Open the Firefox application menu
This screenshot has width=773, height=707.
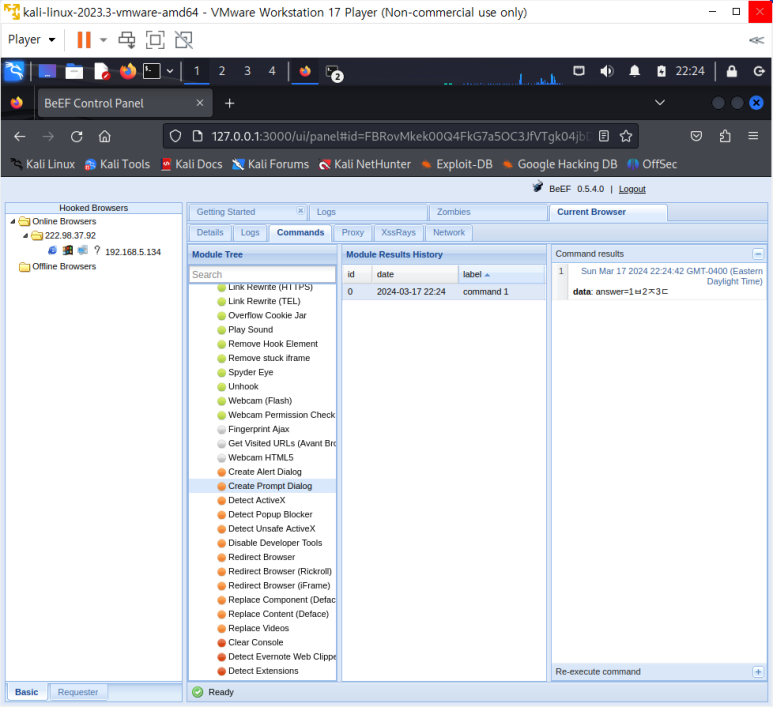click(753, 136)
